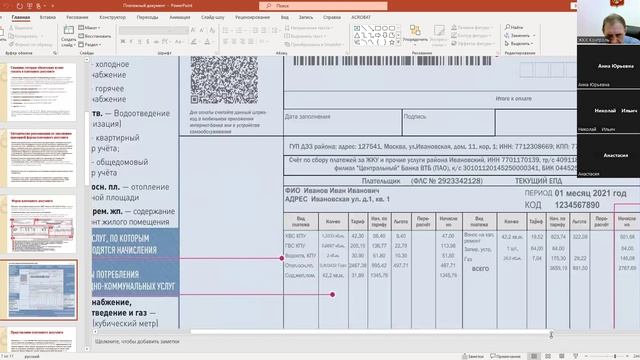Switch to the Вставка tab

pos(48,17)
